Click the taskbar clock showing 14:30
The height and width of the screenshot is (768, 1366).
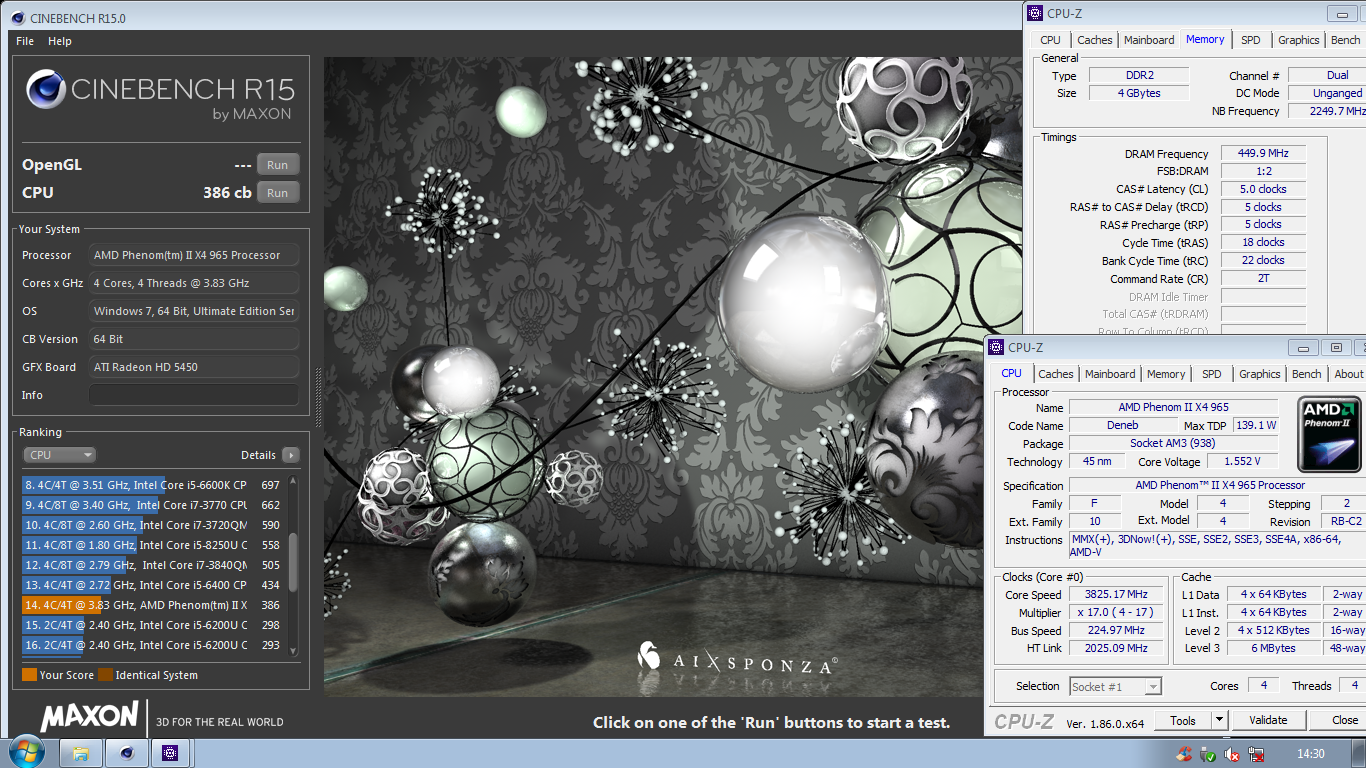pos(1311,754)
